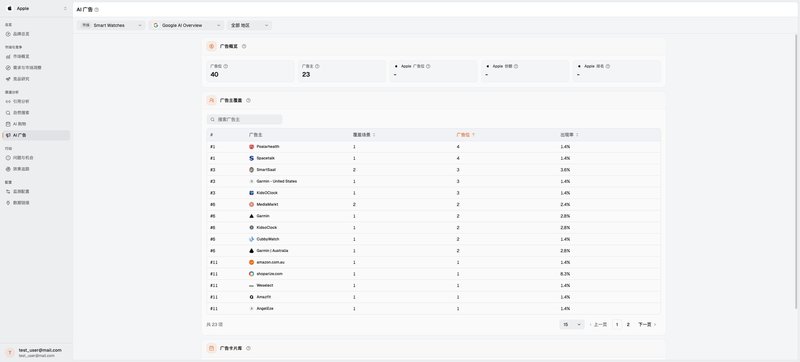Go to page 2 of the table
Image resolution: width=800 pixels, height=362 pixels.
click(628, 324)
